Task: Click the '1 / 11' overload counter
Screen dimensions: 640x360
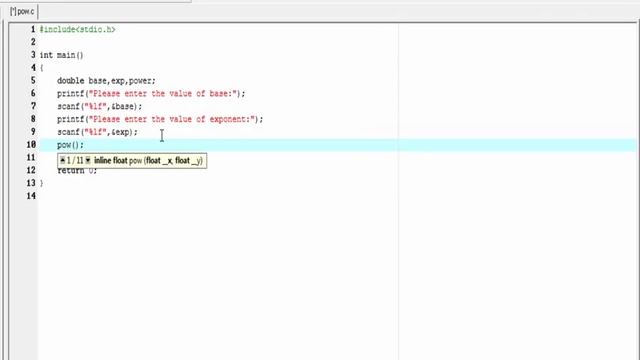Action: [x=75, y=160]
